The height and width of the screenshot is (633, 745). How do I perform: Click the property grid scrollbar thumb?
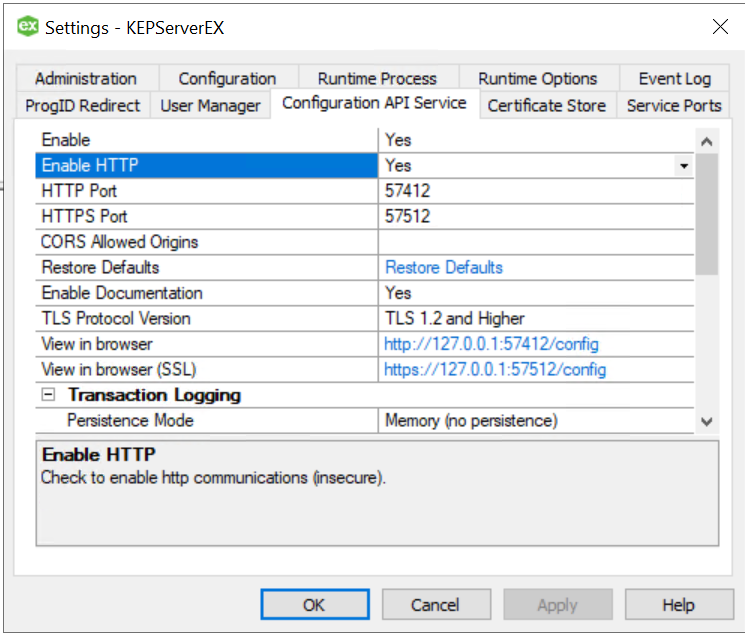707,214
